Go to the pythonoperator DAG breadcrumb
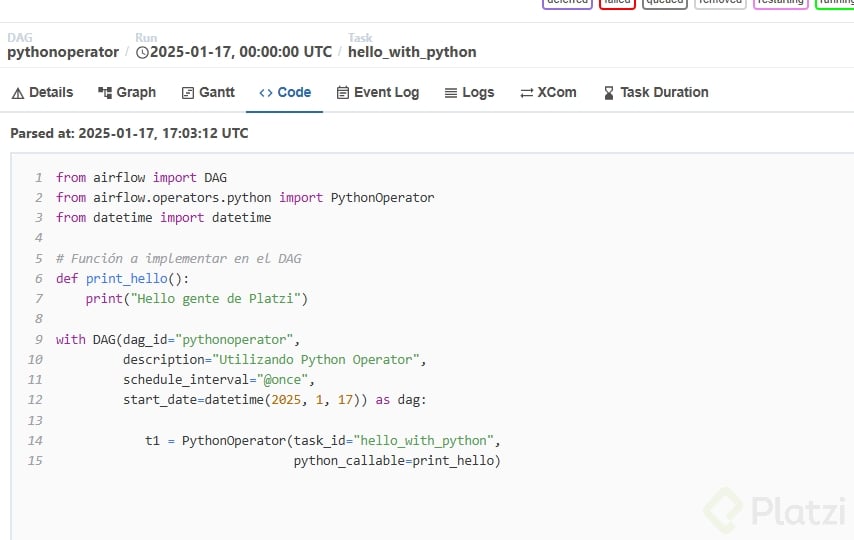Viewport: 854px width, 540px height. pos(63,52)
